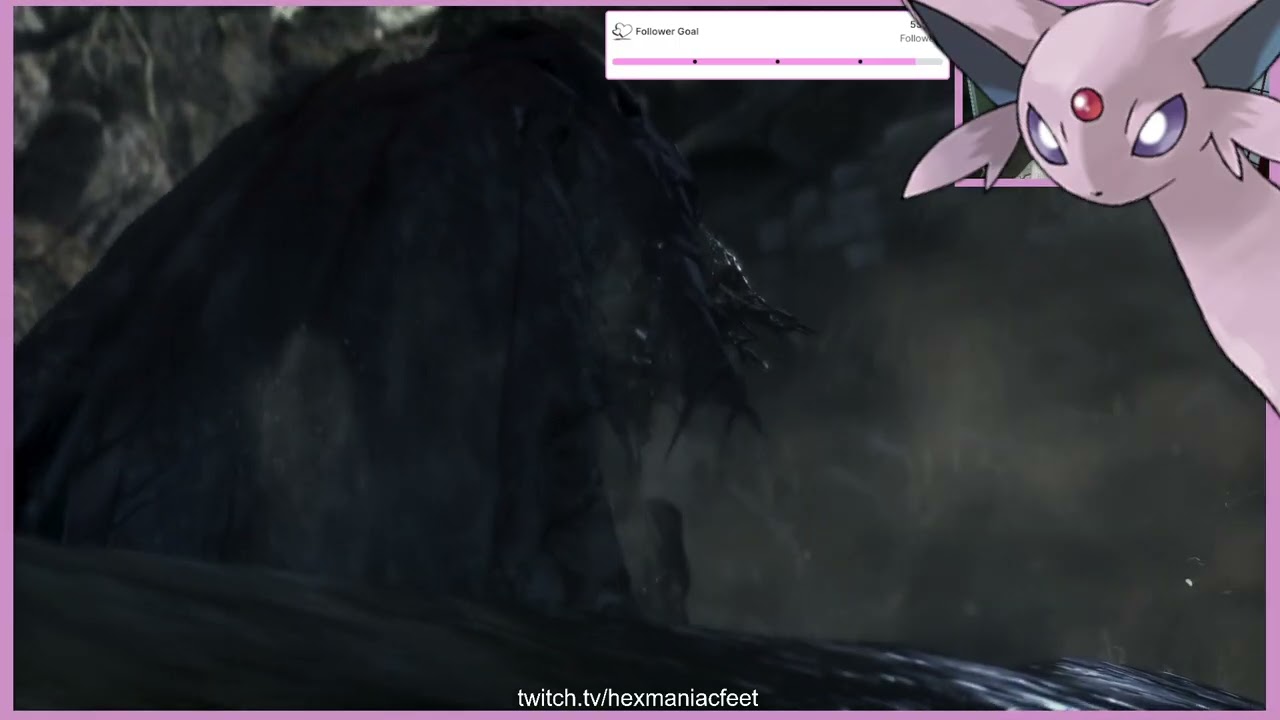The image size is (1280, 720).
Task: Click the red gem on Espeon's forehead
Action: tap(1087, 103)
